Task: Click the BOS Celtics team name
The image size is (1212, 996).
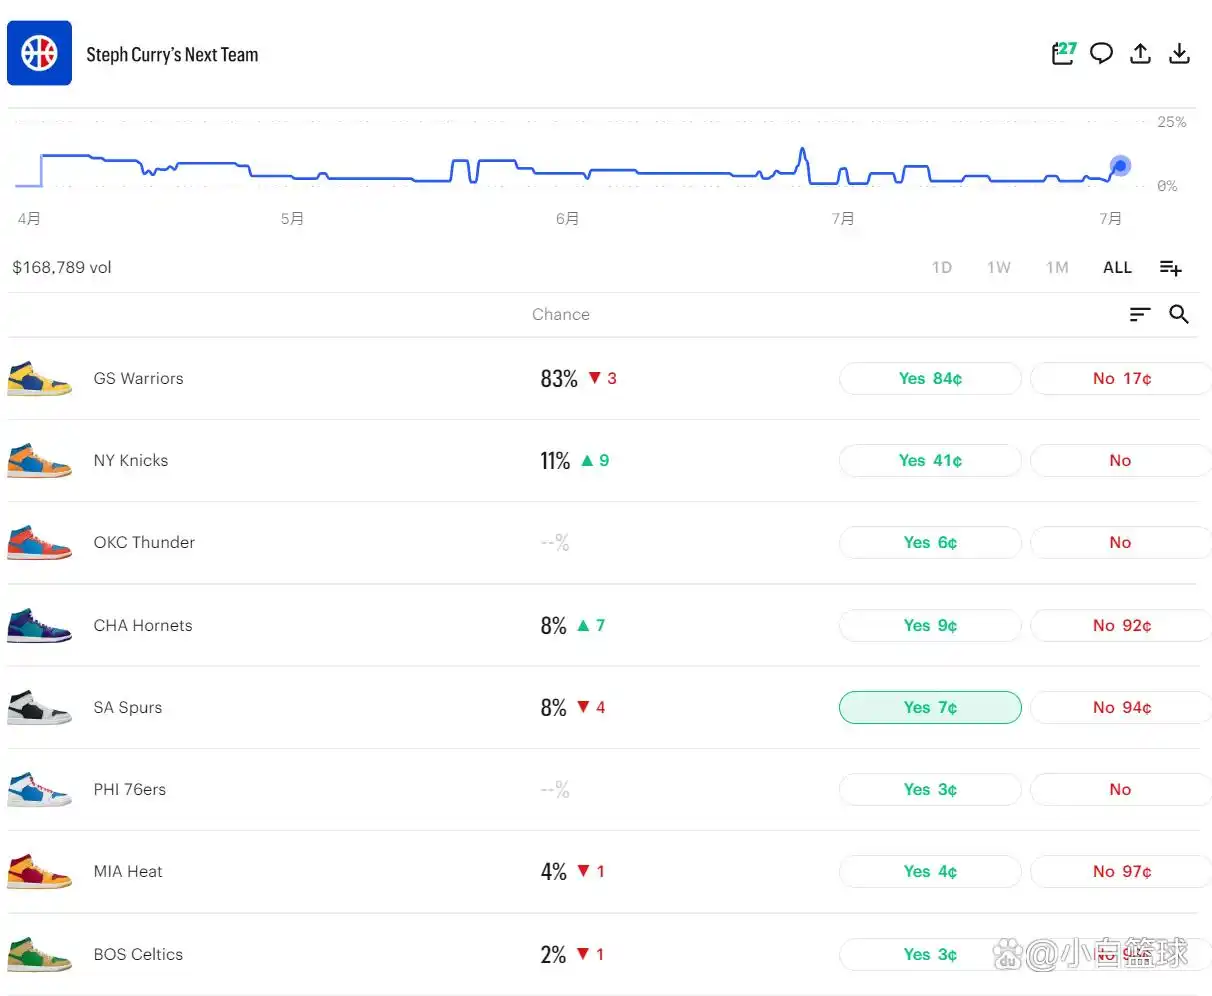Action: point(138,954)
